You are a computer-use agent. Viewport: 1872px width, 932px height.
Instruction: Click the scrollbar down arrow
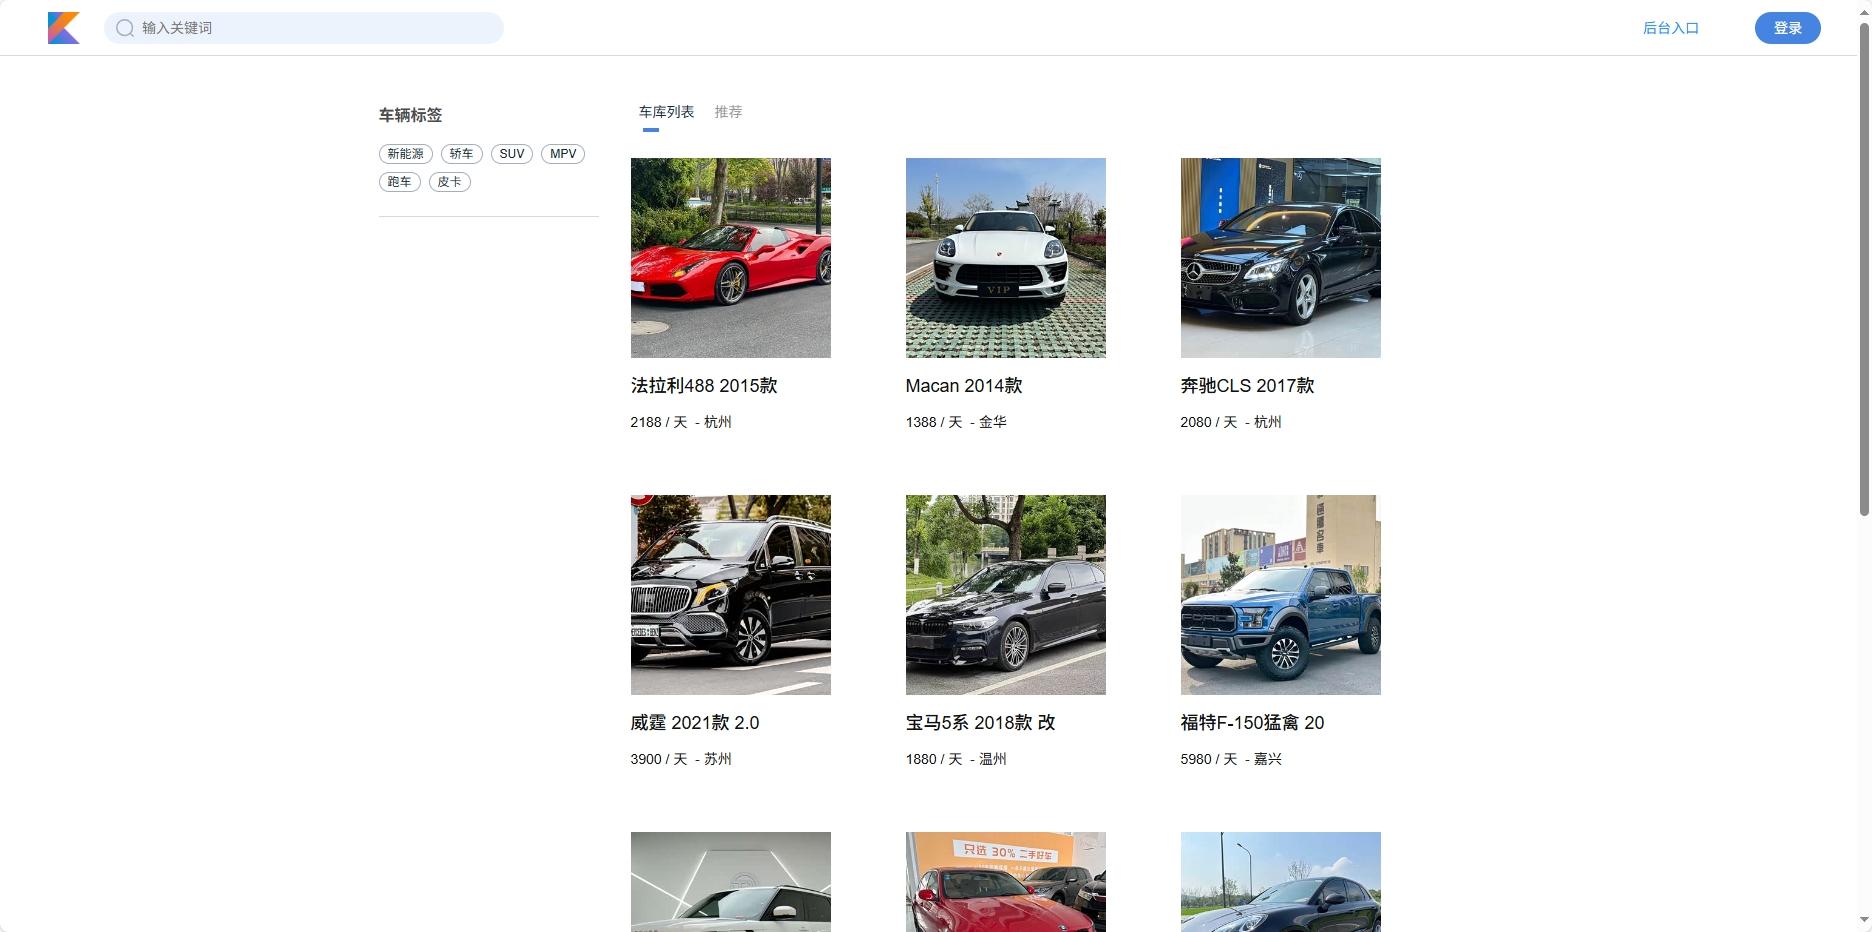click(x=1864, y=920)
